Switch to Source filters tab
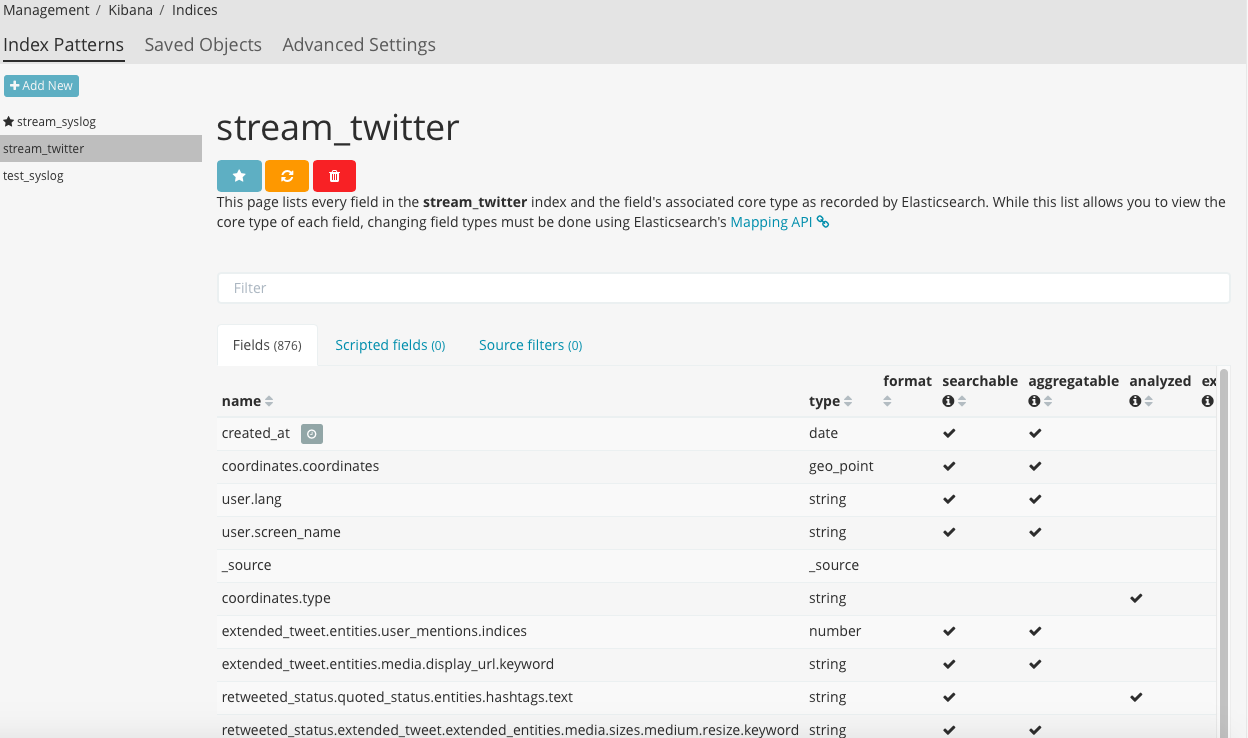 [x=530, y=345]
